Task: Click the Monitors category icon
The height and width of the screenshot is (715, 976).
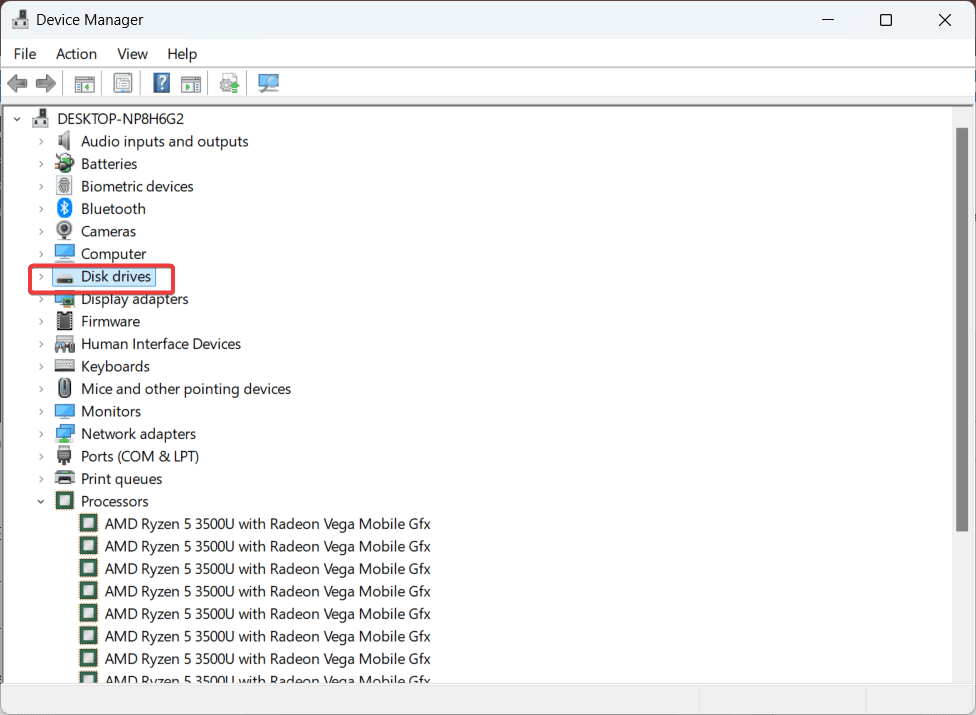Action: [x=65, y=411]
